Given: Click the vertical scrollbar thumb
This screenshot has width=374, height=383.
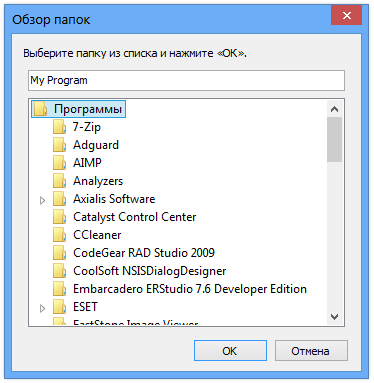Looking at the screenshot, I should (x=334, y=139).
